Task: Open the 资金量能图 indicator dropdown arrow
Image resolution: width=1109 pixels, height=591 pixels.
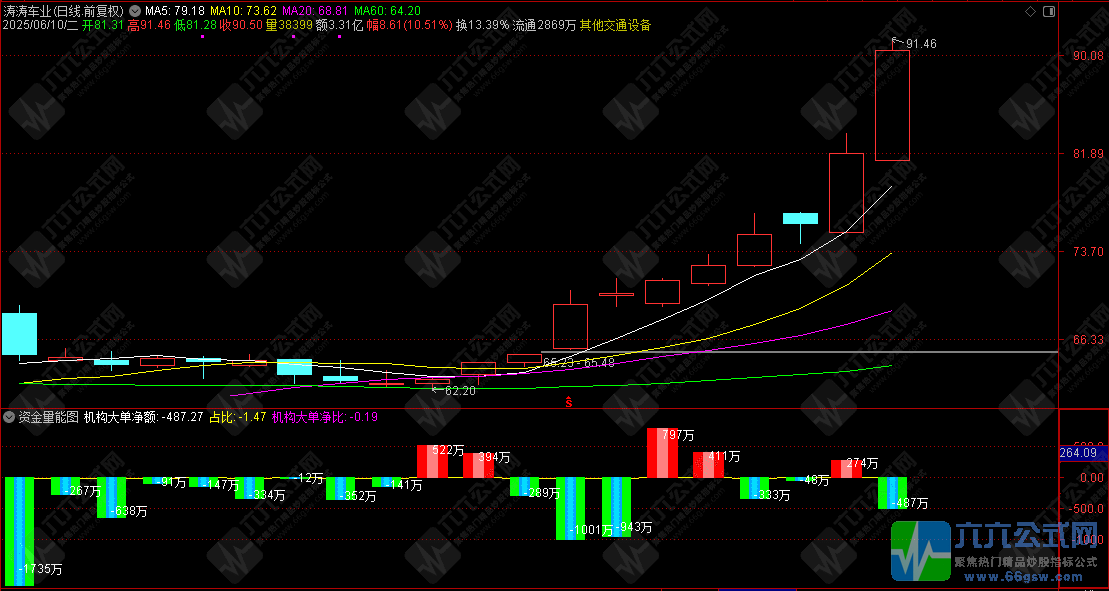Action: tap(9, 417)
